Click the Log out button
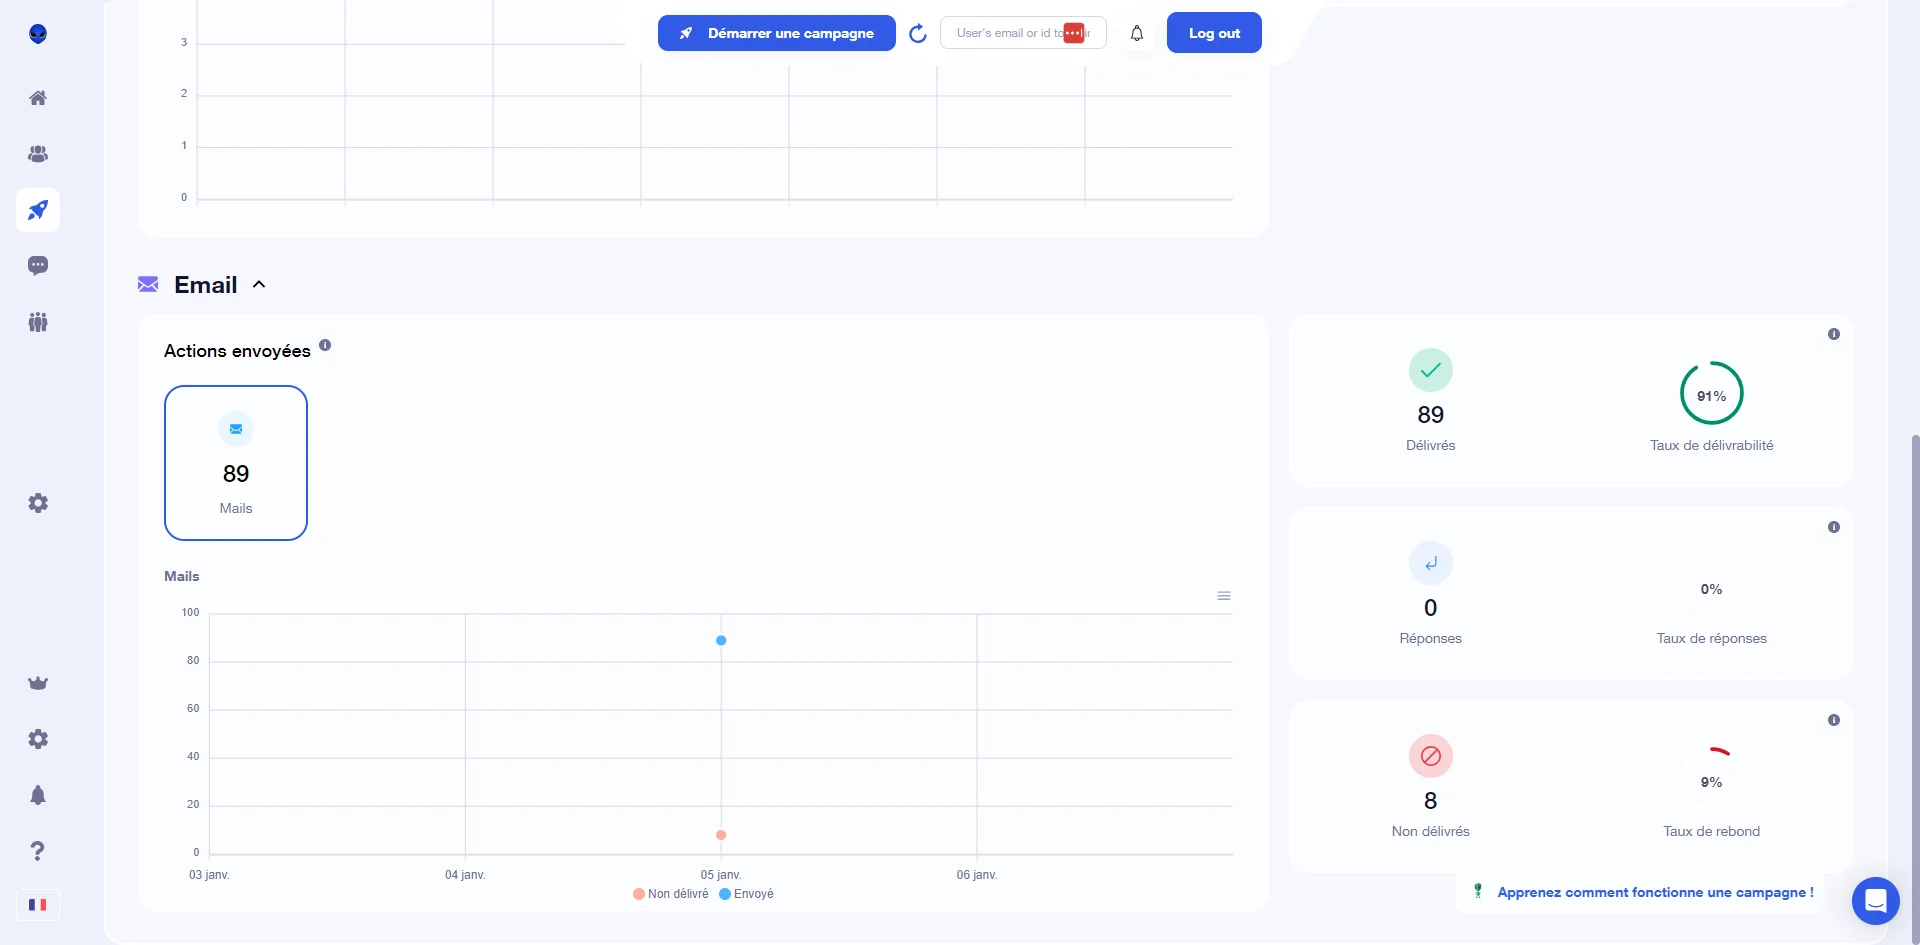 [x=1214, y=33]
